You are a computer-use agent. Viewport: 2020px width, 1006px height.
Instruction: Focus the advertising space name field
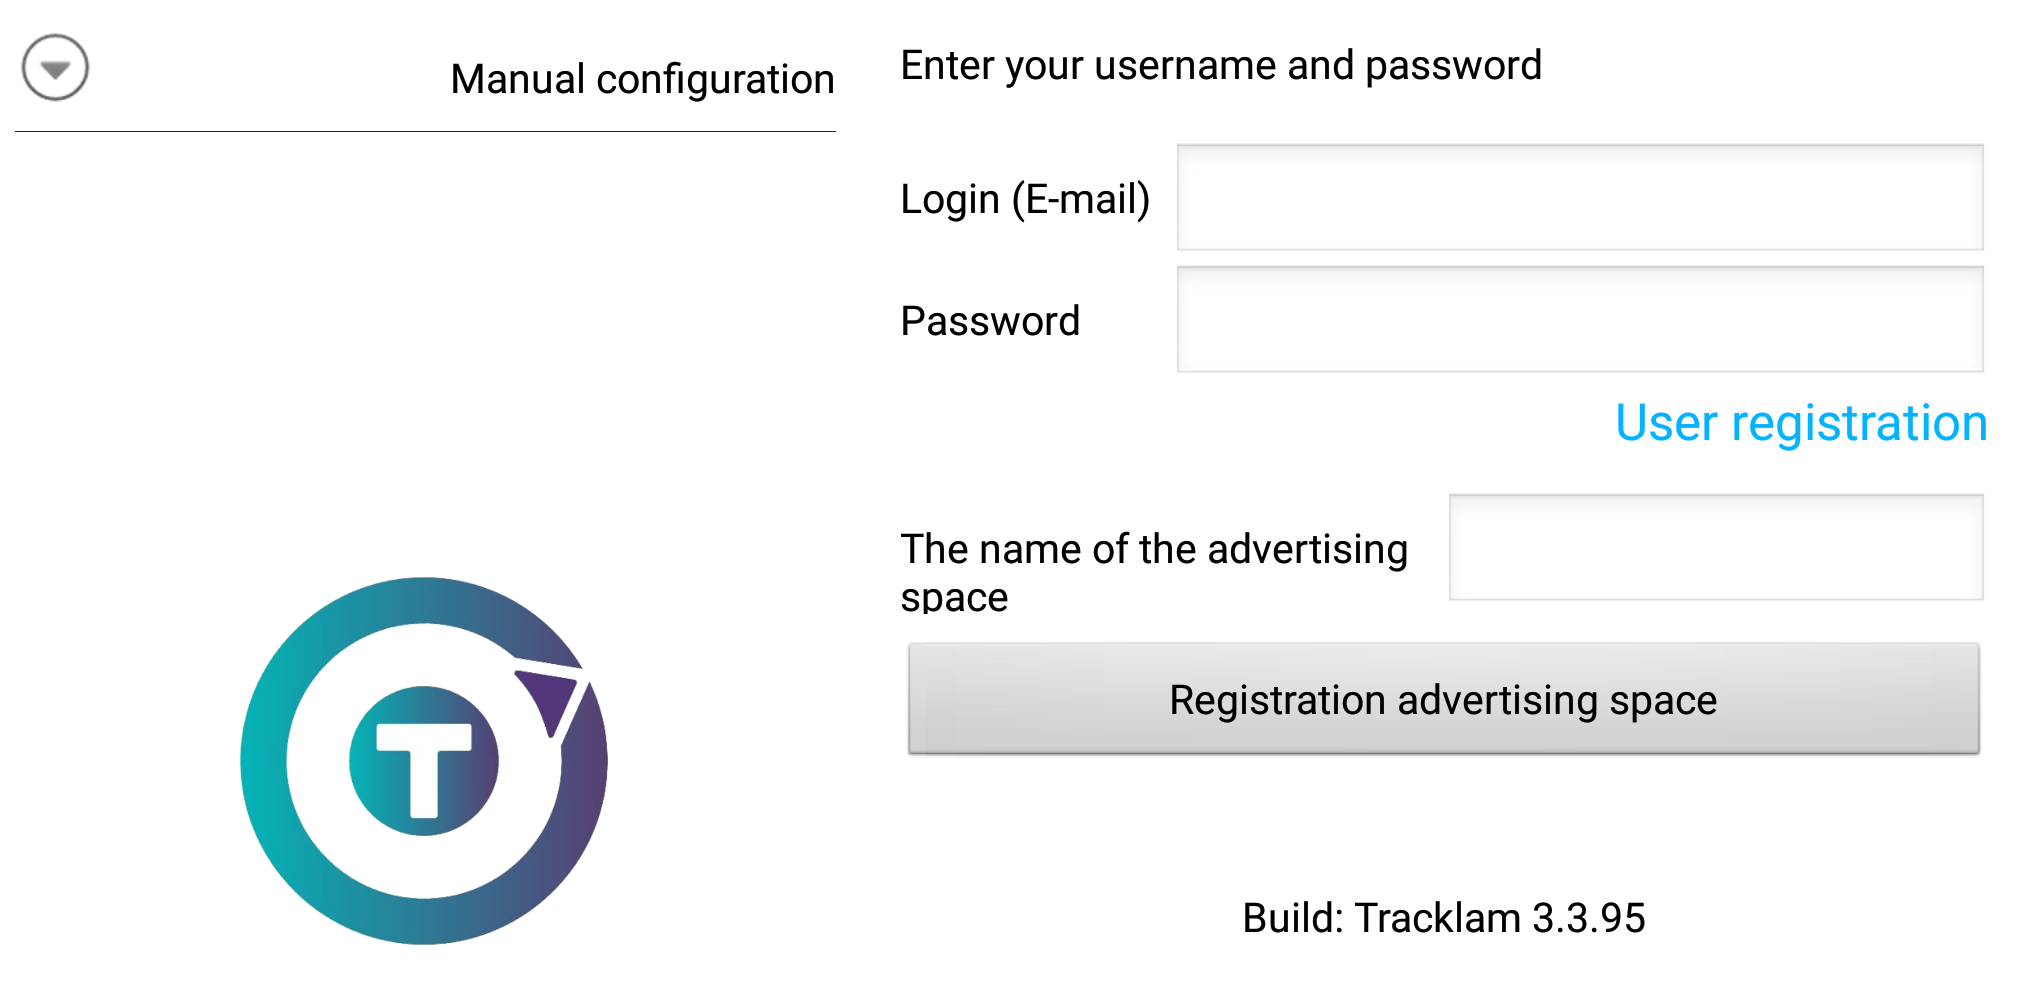point(1716,547)
